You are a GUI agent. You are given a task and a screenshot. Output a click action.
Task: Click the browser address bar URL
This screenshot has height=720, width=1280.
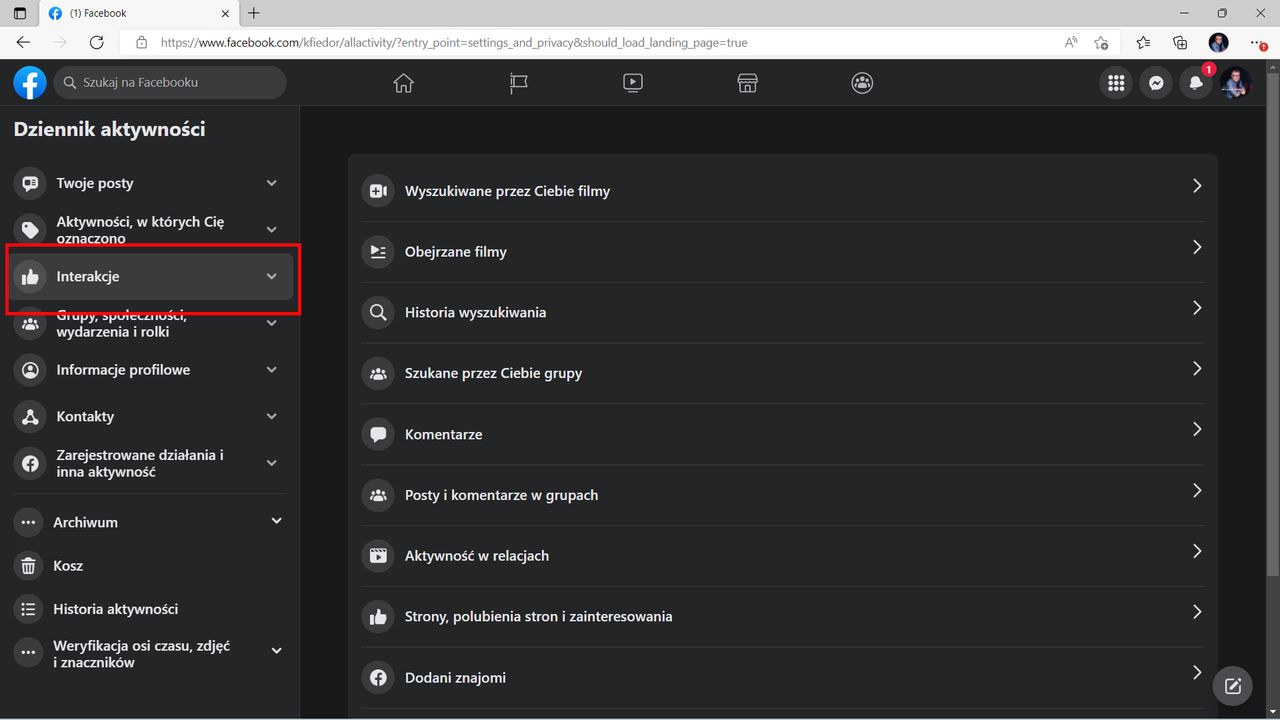[454, 43]
